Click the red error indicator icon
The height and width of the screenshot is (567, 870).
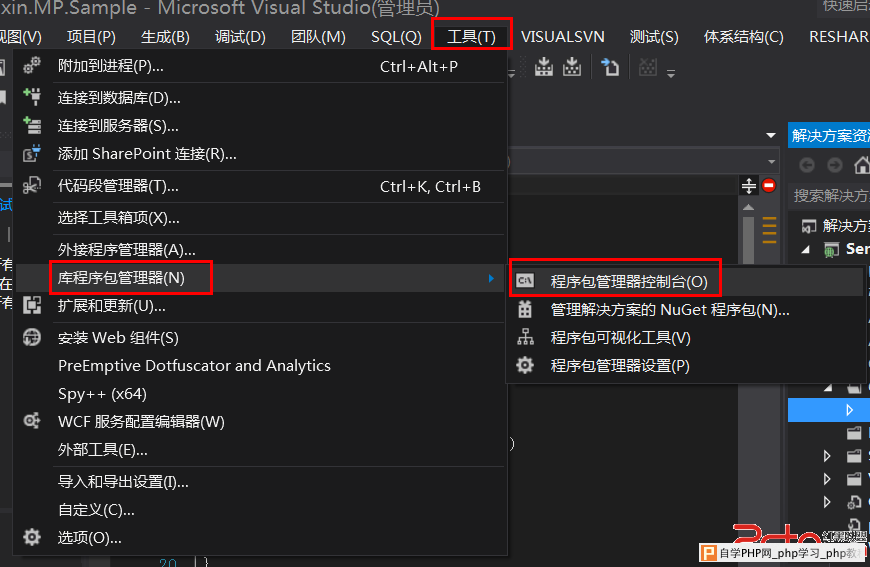[x=769, y=185]
